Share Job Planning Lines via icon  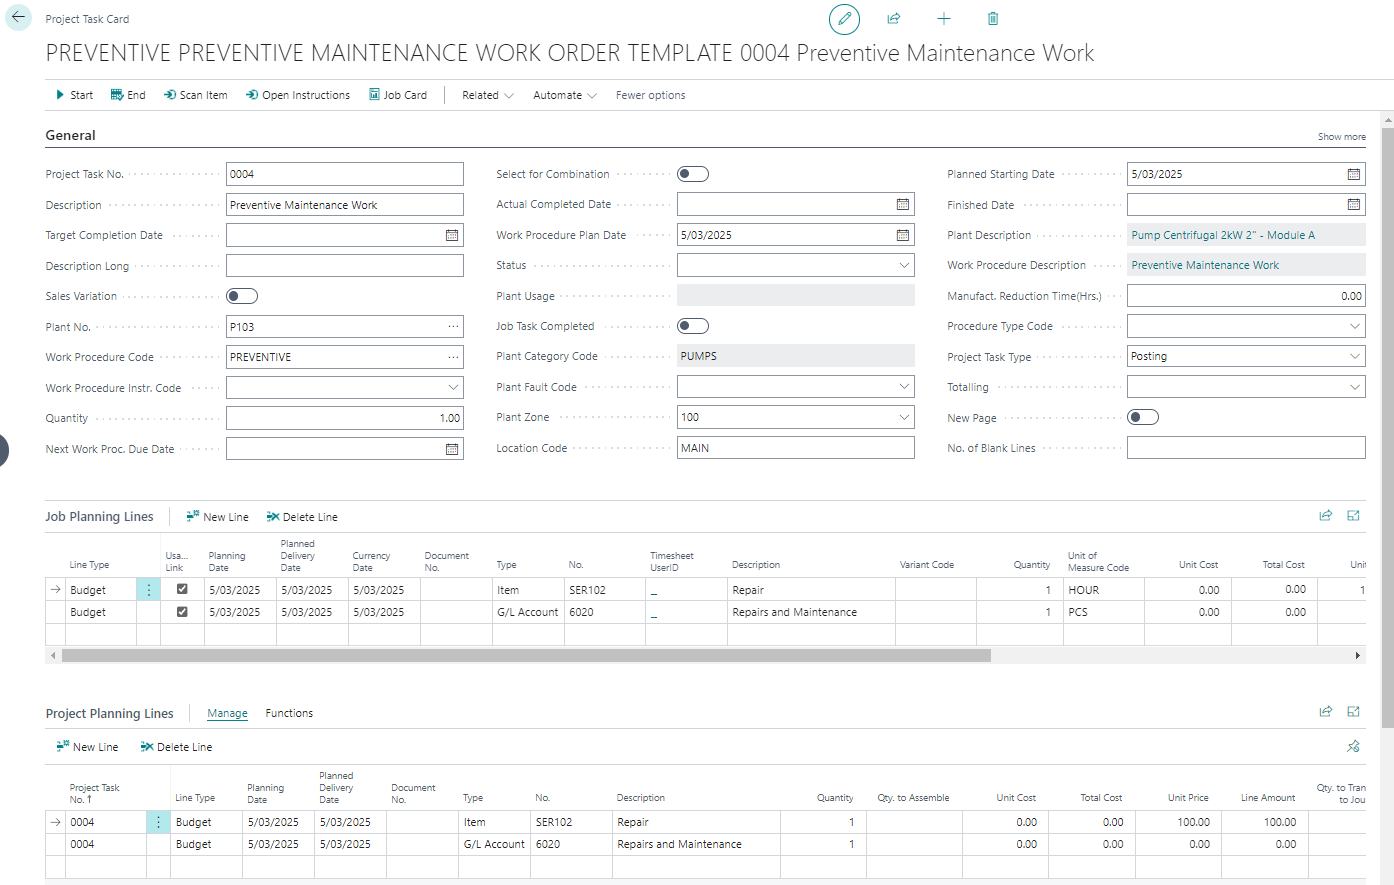[x=1326, y=516]
